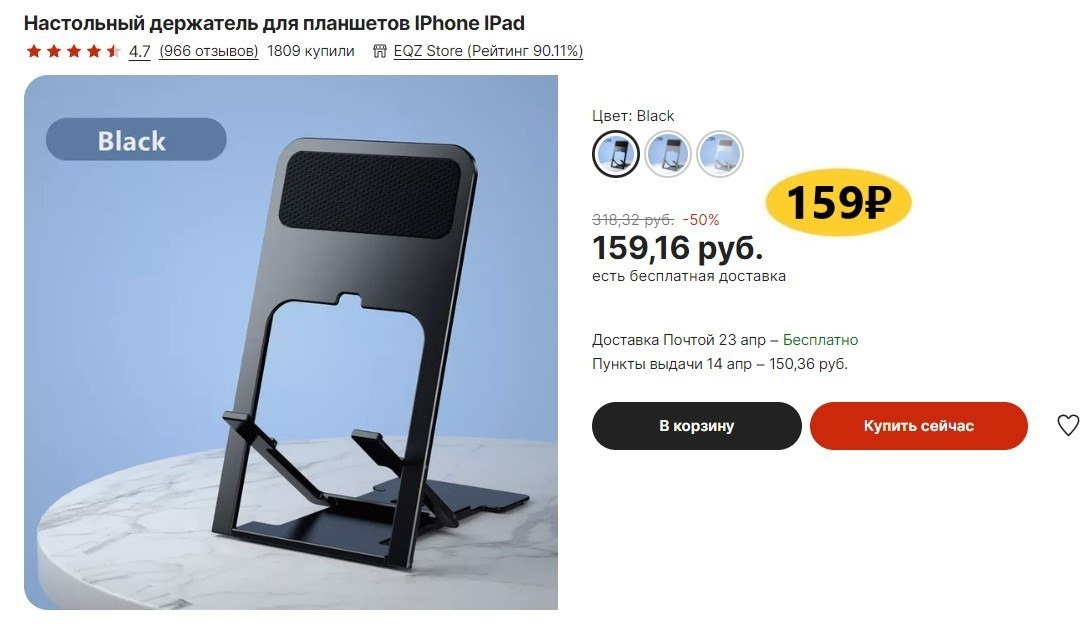Click the store icon beside EQZ Store

coord(379,51)
